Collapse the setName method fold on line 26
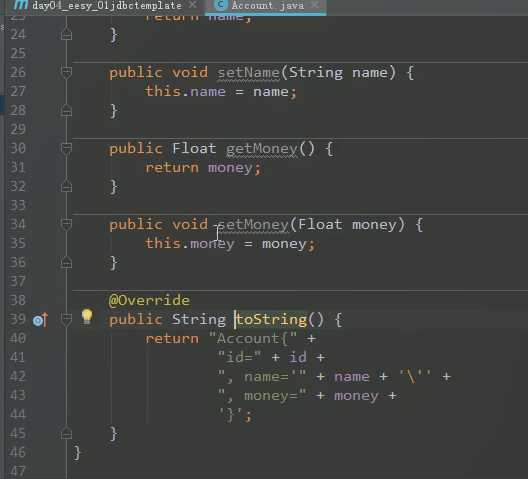The image size is (528, 479). pos(66,73)
